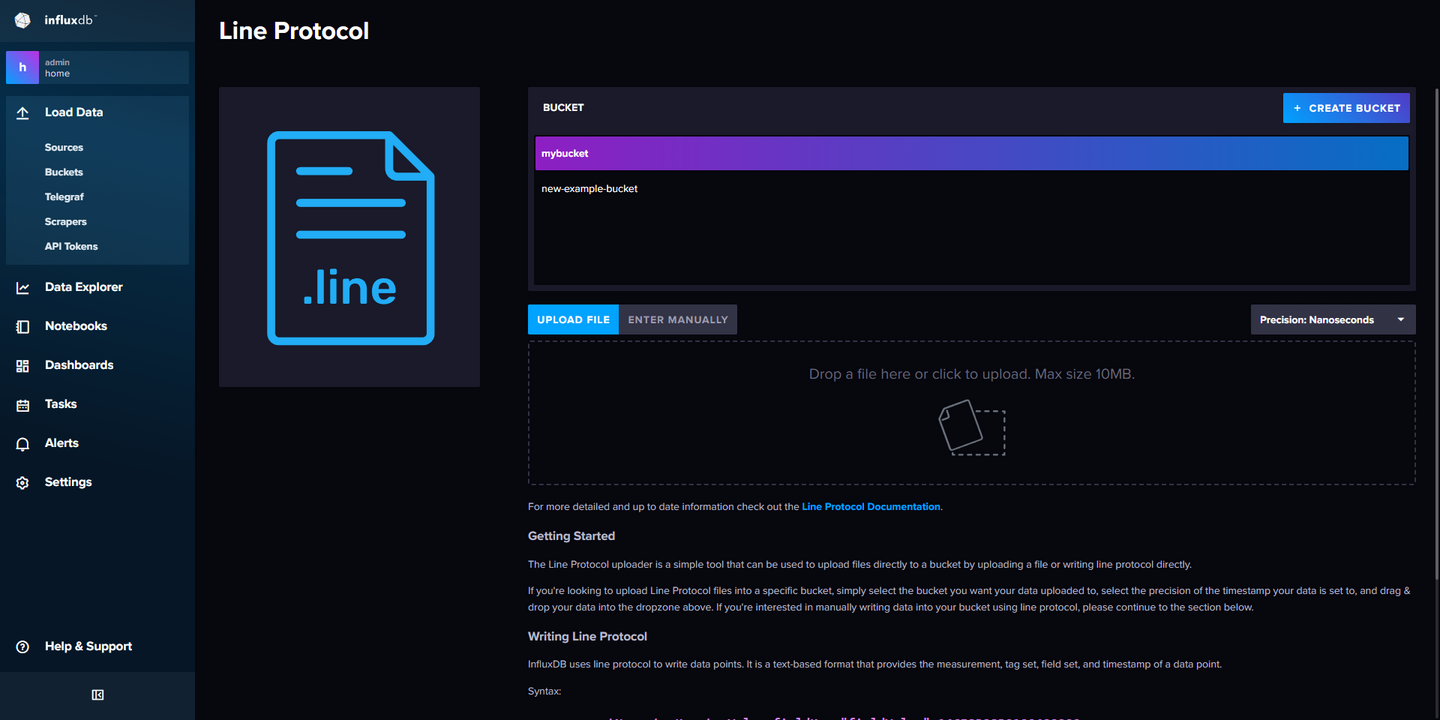This screenshot has width=1440, height=720.
Task: Click the Create Bucket button
Action: tap(1346, 108)
